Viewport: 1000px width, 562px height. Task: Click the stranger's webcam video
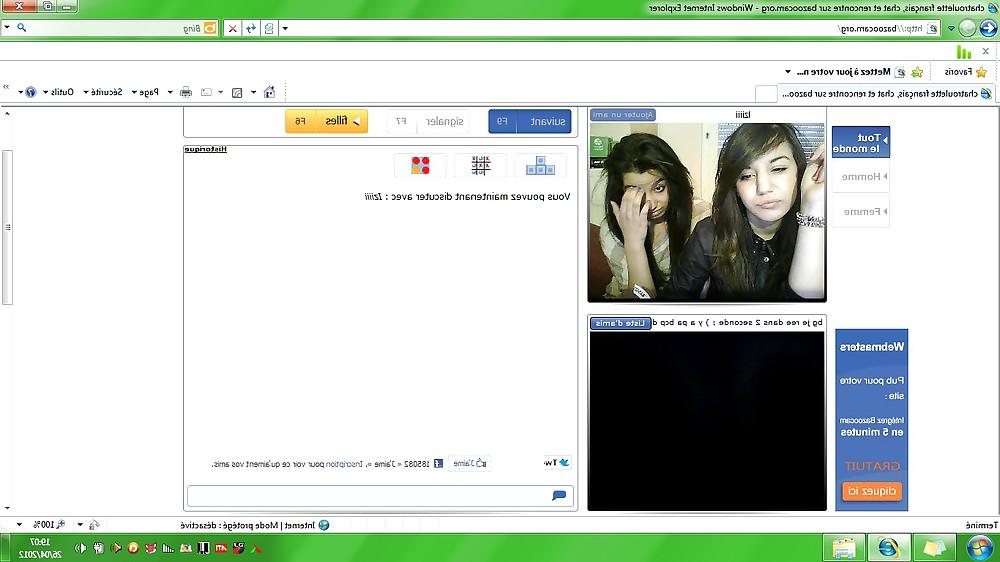707,212
